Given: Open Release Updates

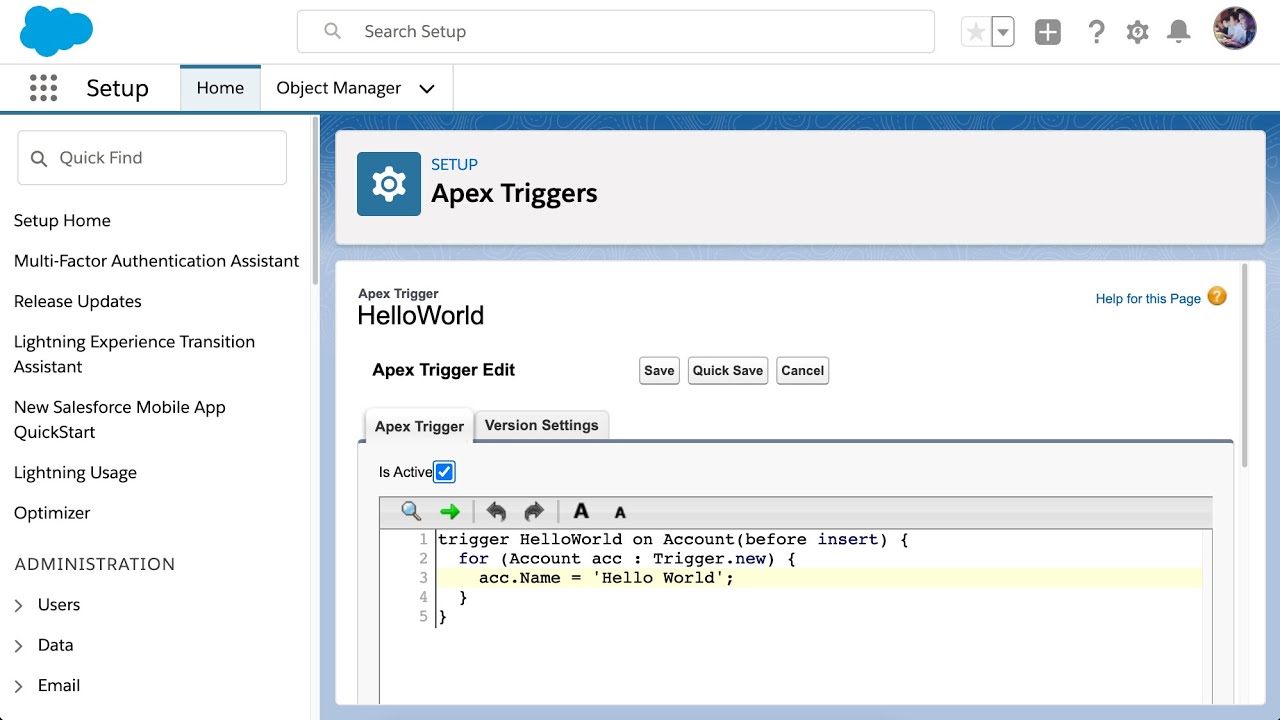Looking at the screenshot, I should point(78,301).
